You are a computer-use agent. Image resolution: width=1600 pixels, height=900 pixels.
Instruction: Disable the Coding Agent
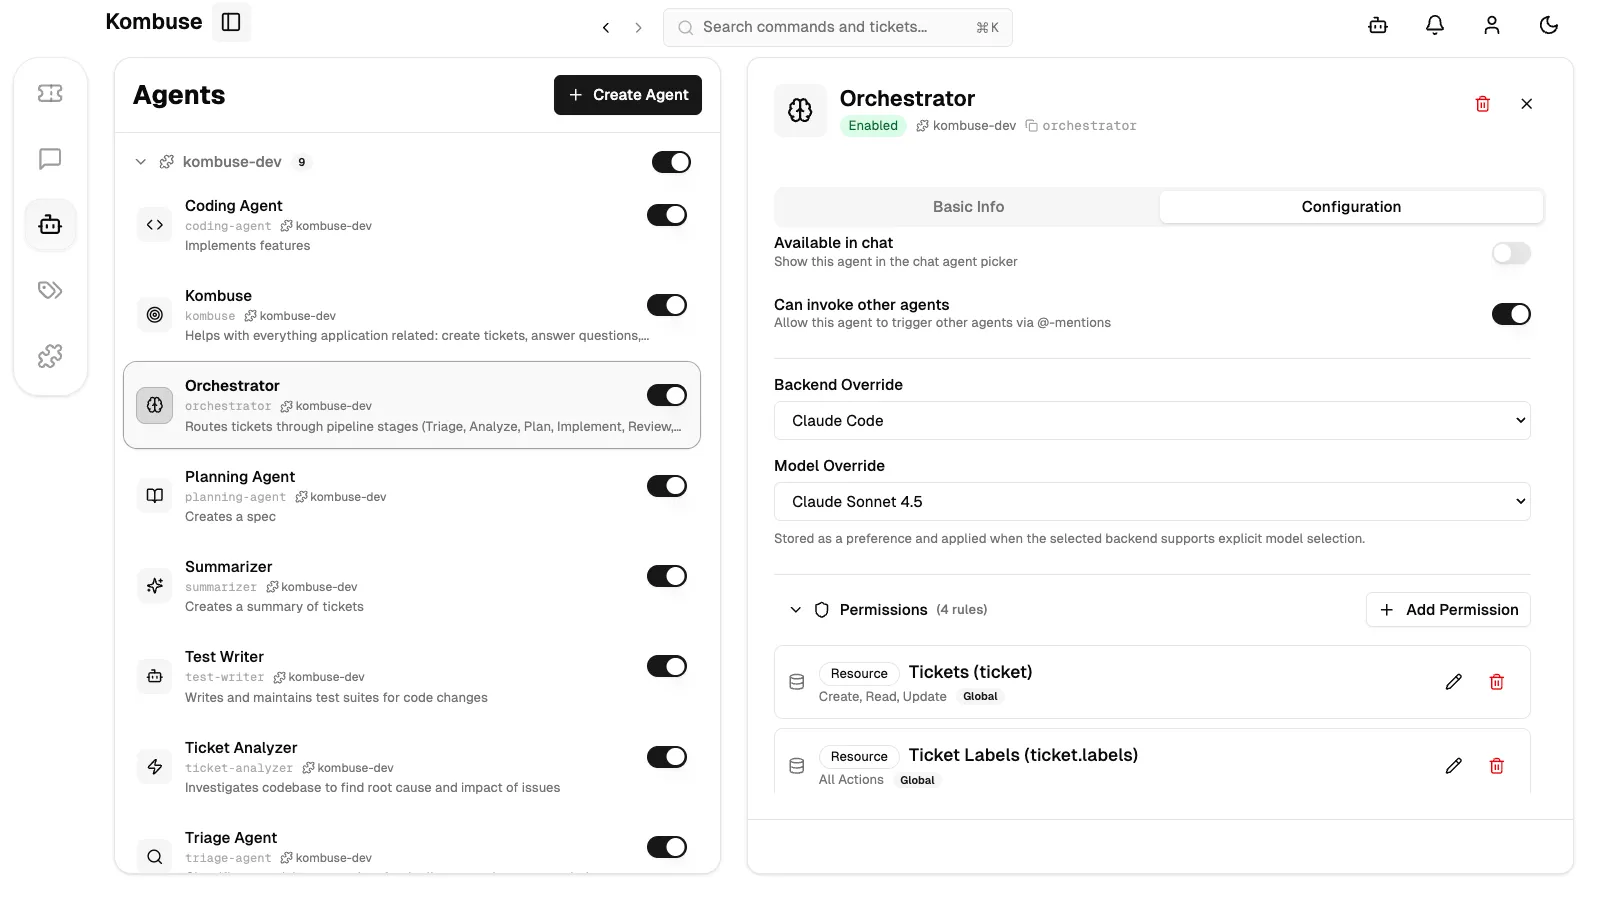pos(667,214)
